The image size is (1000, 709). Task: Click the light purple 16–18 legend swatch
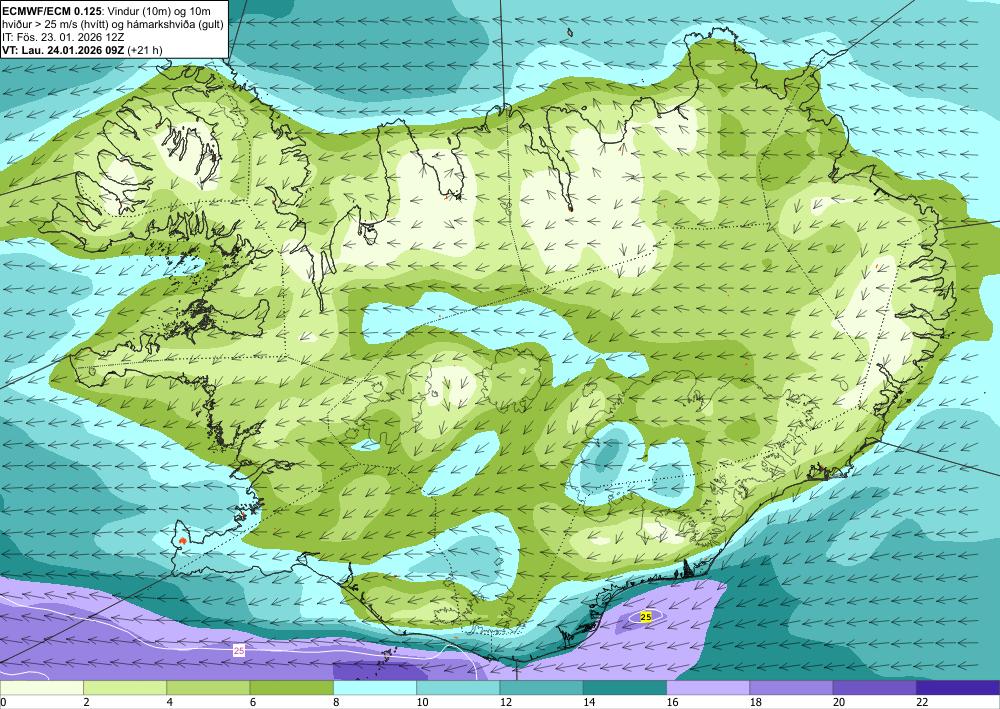pyautogui.click(x=708, y=688)
